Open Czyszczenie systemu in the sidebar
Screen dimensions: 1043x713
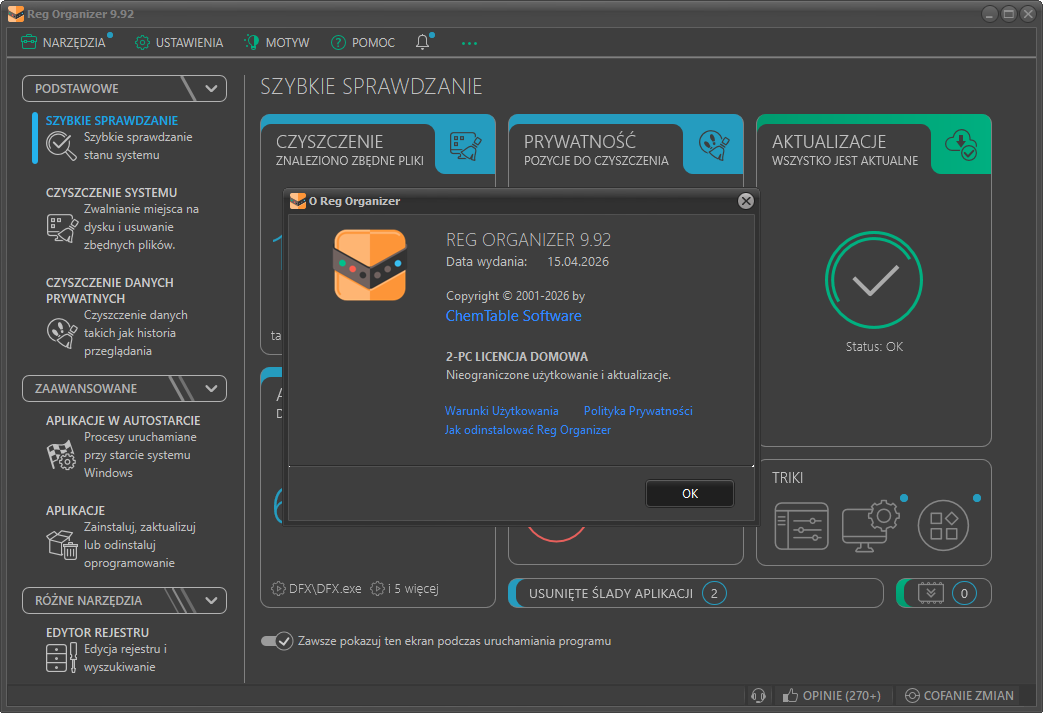pyautogui.click(x=111, y=192)
